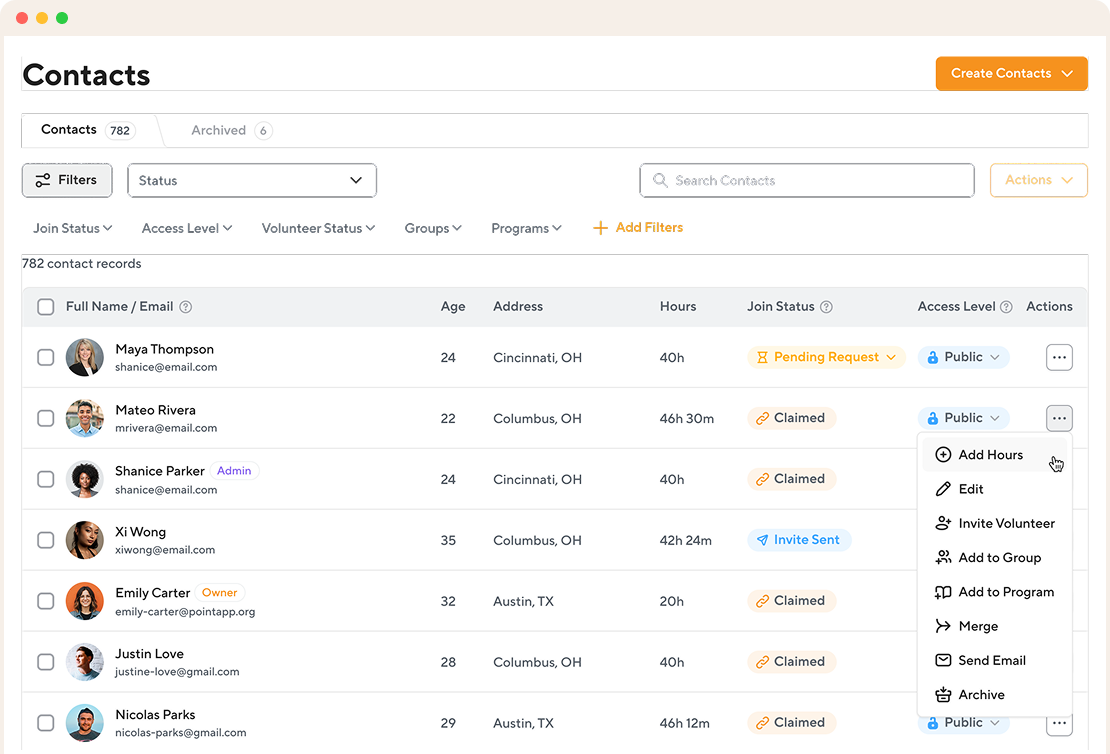Select Send Email menu entry
Image resolution: width=1110 pixels, height=754 pixels.
click(x=994, y=661)
